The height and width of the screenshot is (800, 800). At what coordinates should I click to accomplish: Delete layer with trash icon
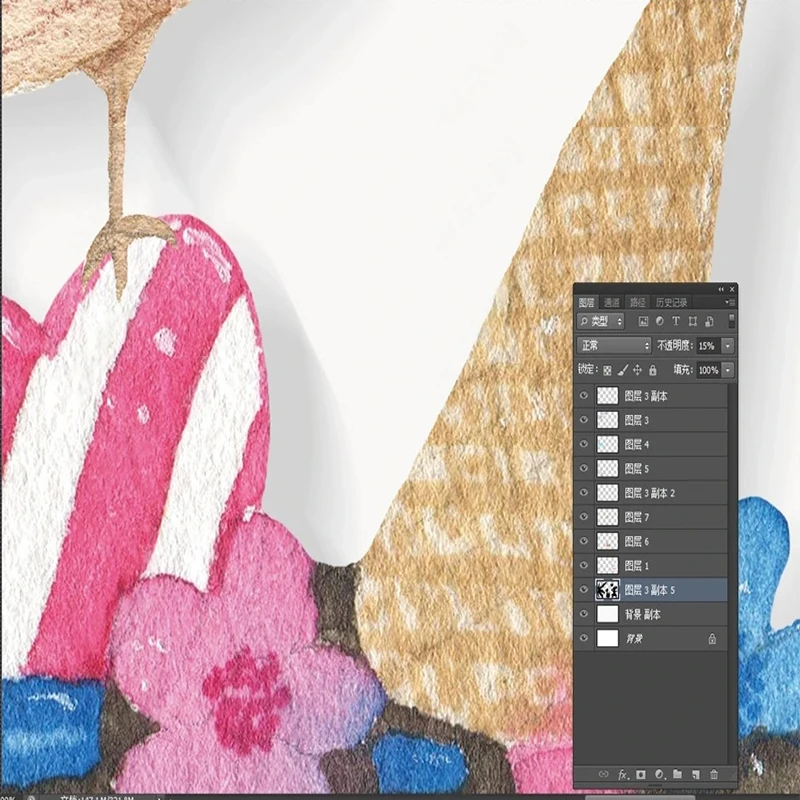(x=714, y=774)
